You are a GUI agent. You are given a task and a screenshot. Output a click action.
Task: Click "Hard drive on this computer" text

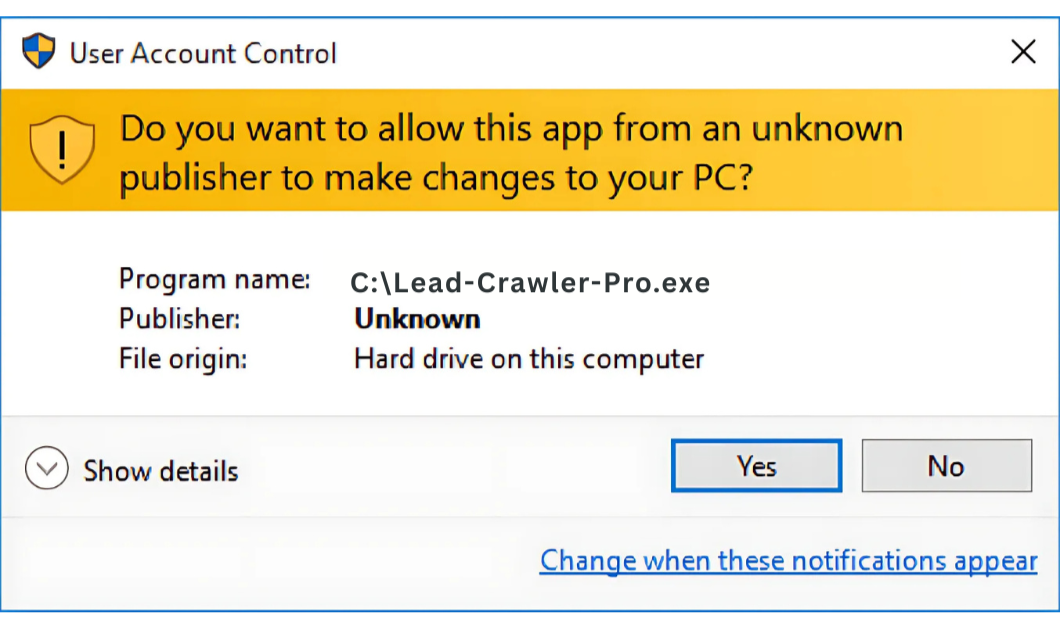pos(529,359)
